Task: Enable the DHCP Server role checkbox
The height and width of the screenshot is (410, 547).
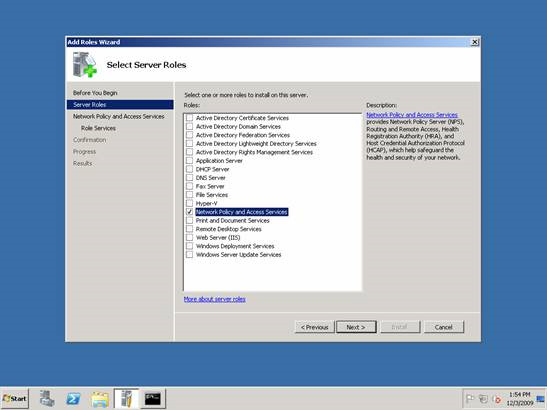Action: tap(189, 169)
